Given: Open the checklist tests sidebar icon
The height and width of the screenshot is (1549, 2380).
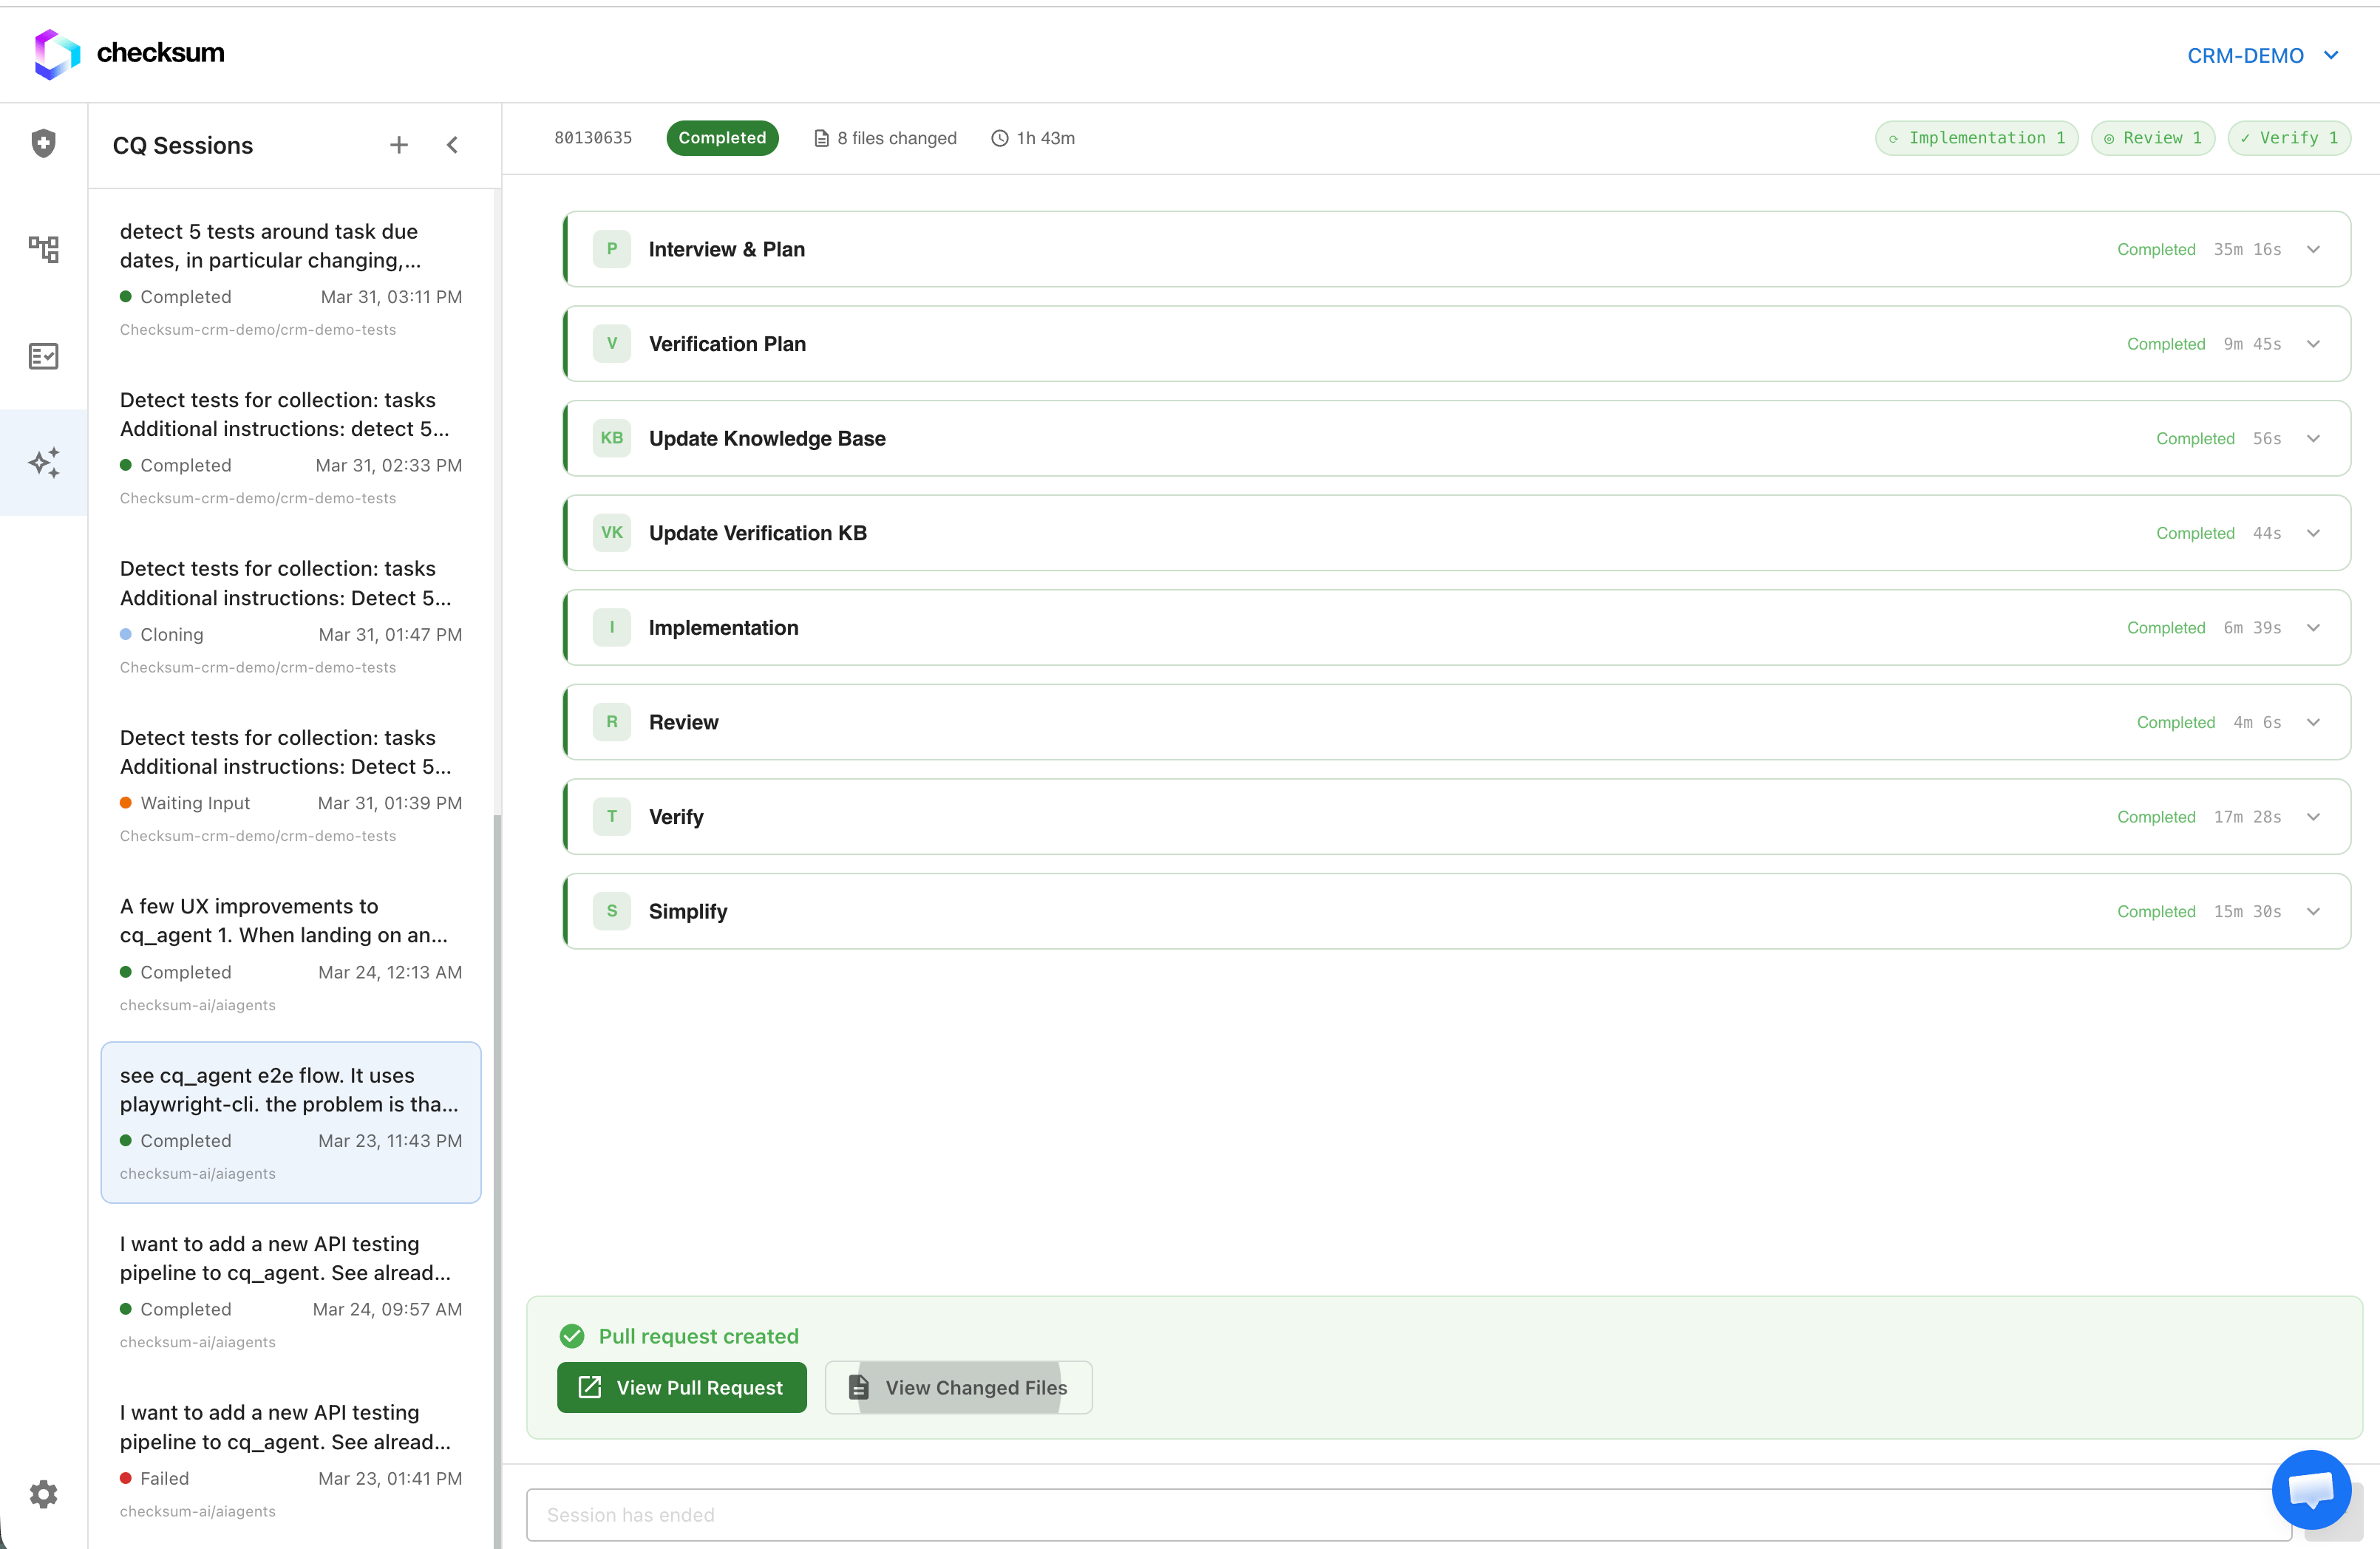Looking at the screenshot, I should (43, 356).
